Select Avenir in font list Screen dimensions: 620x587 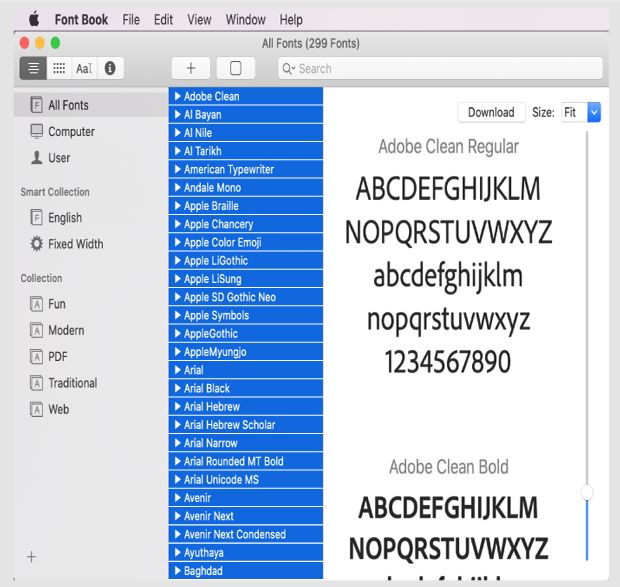[246, 498]
